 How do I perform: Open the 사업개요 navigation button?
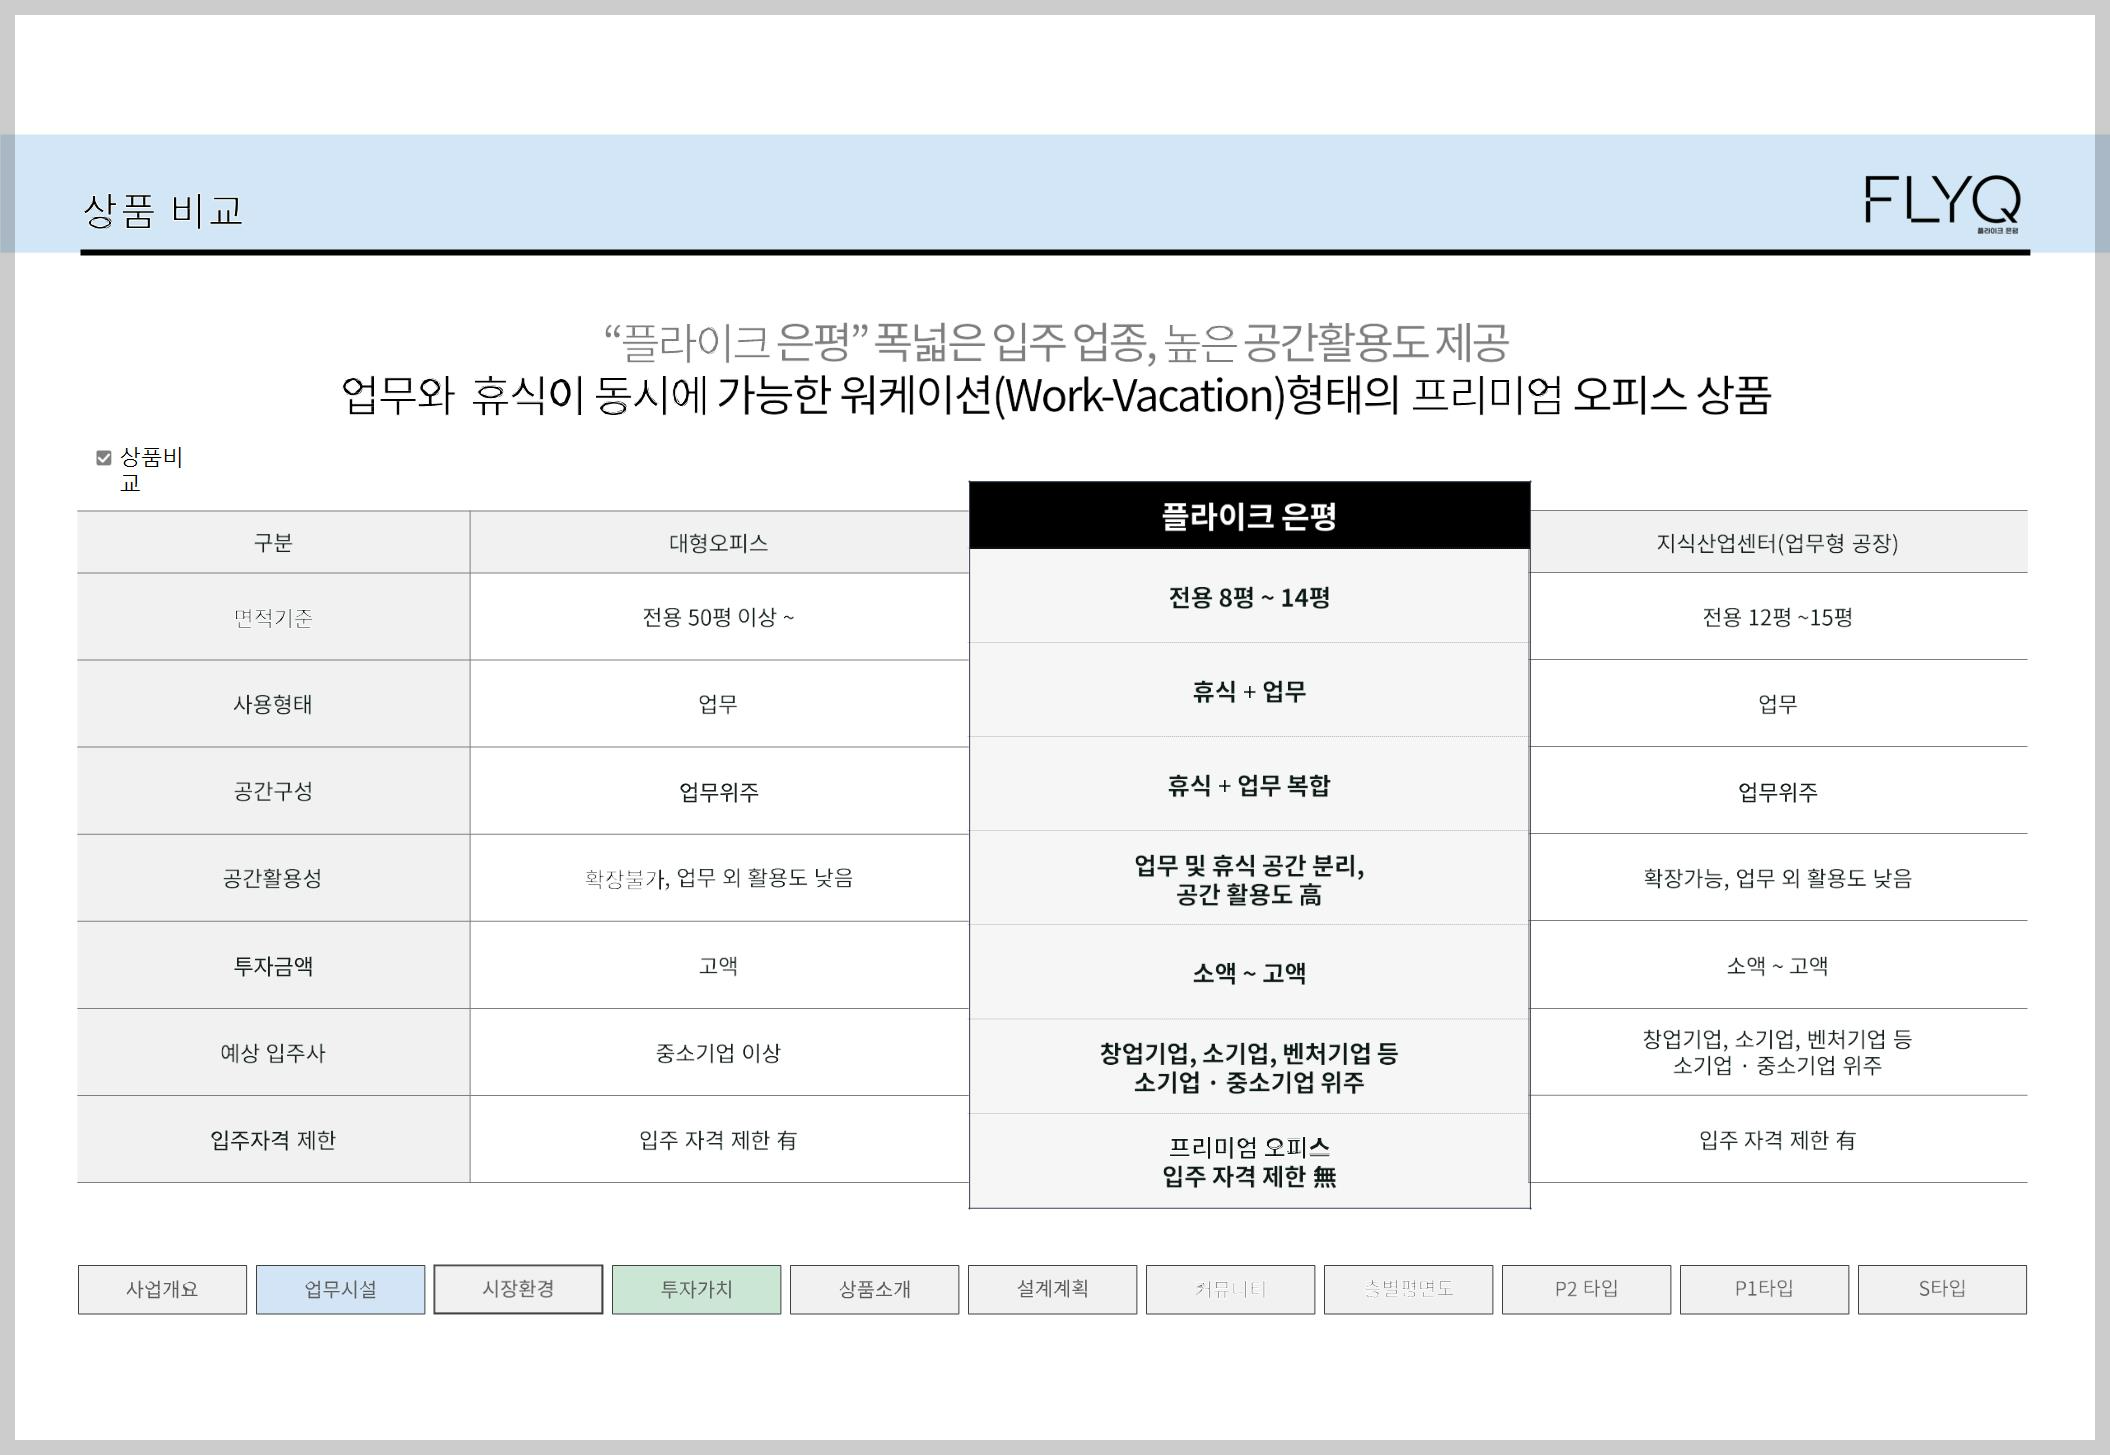(x=162, y=1289)
